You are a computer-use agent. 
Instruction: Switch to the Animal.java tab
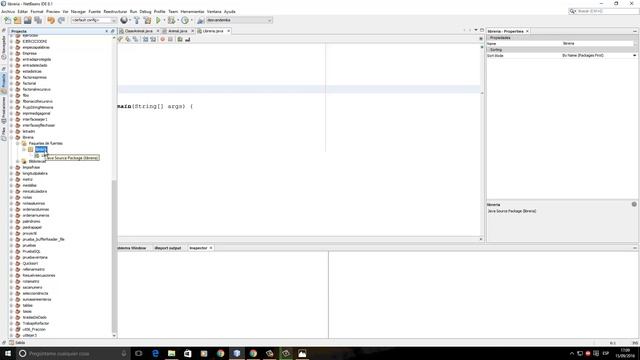[x=178, y=31]
